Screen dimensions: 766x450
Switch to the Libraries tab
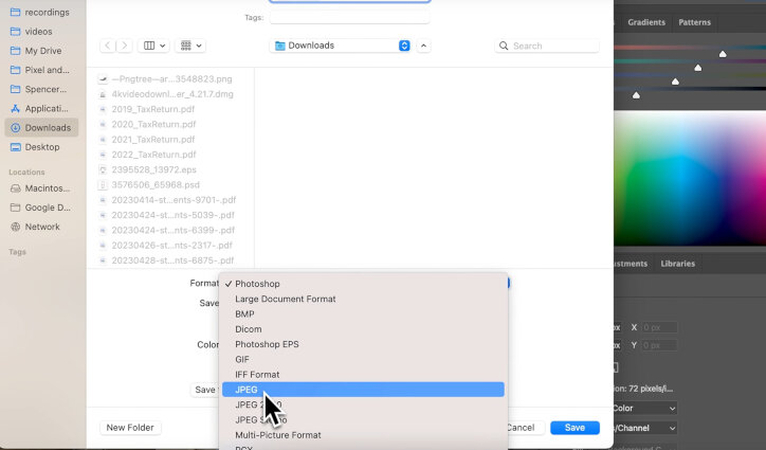[x=678, y=264]
